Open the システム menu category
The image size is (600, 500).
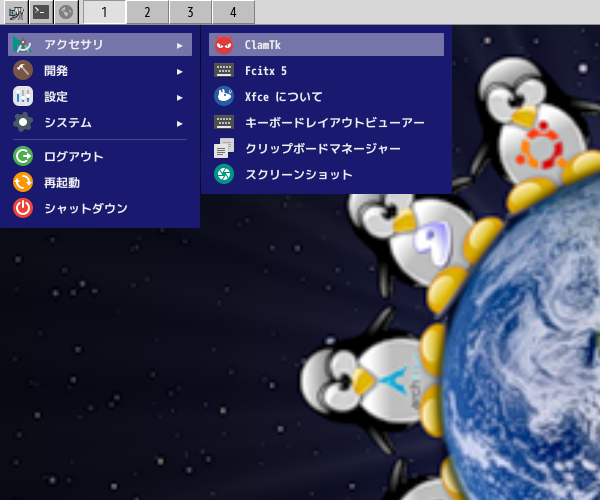pos(100,123)
